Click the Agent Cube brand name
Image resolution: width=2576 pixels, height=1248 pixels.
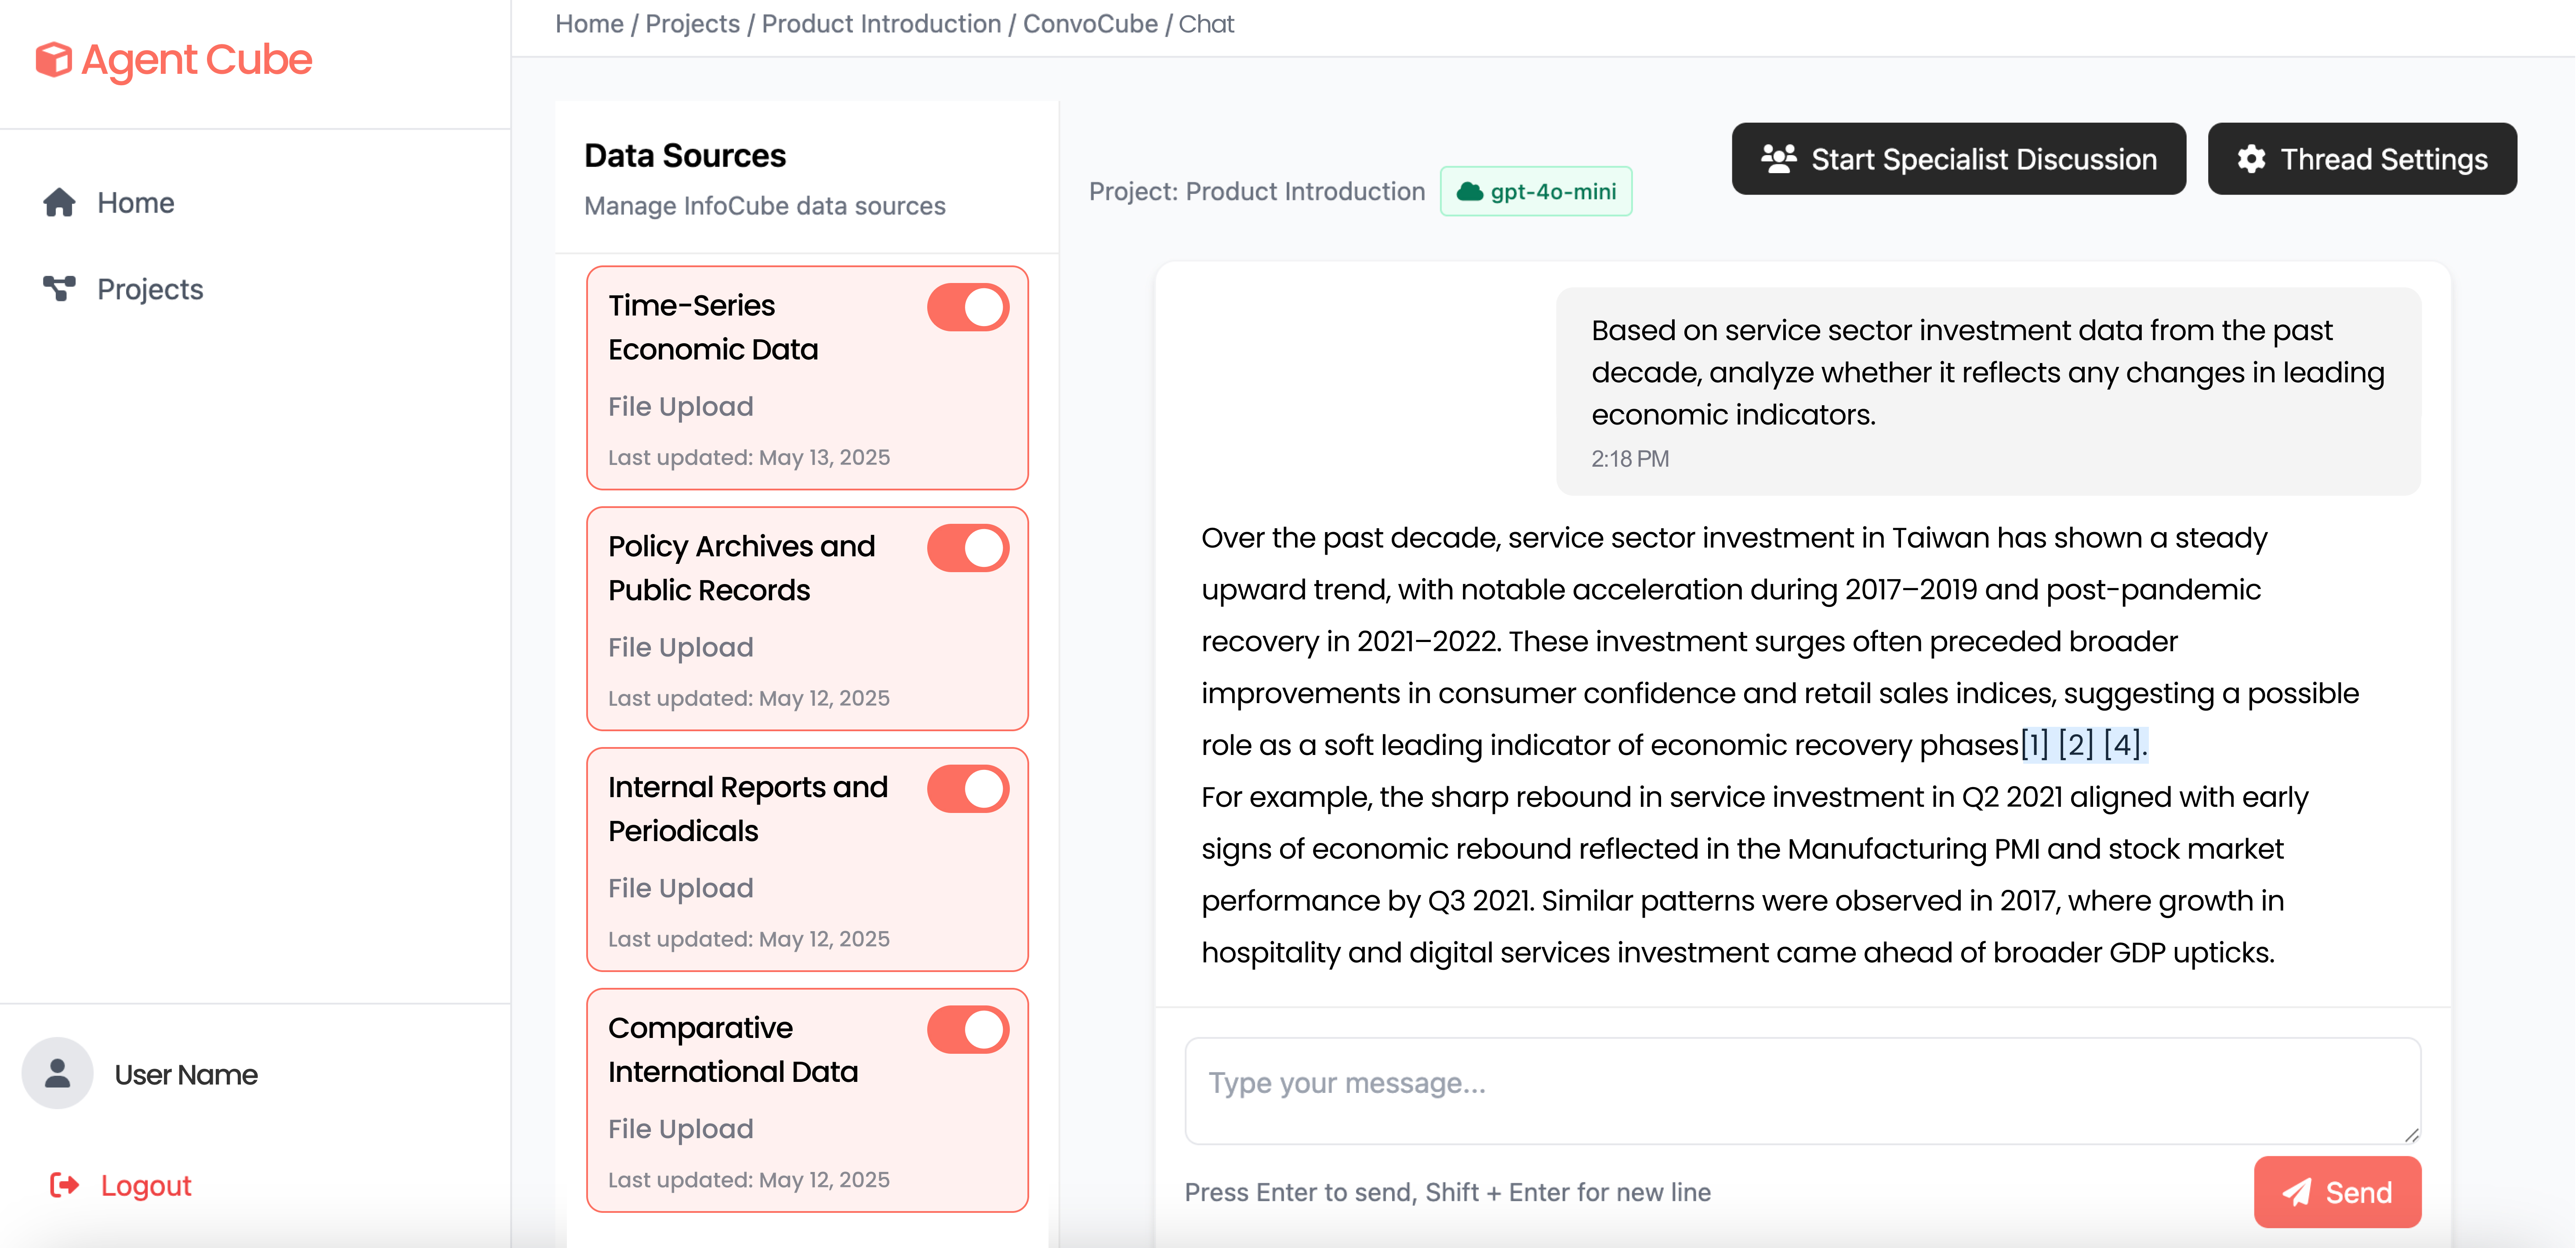click(x=197, y=60)
